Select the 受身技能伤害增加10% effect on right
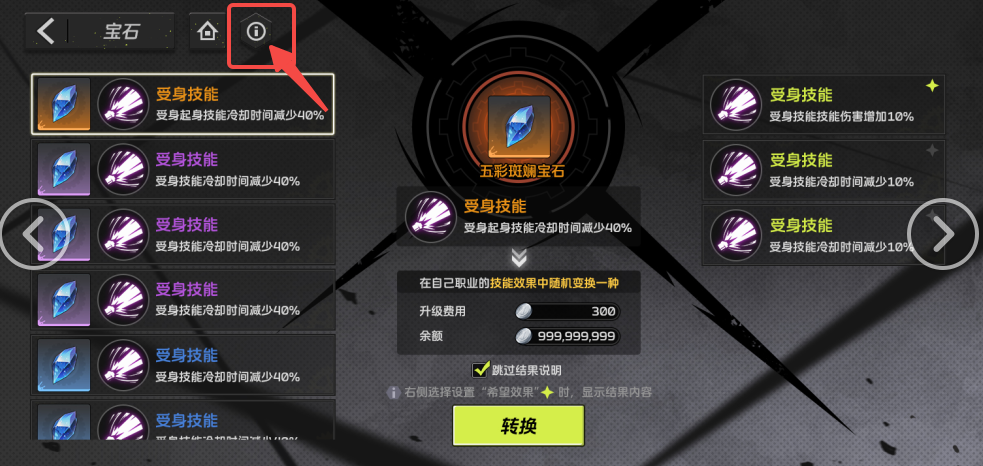The image size is (983, 466). tap(823, 104)
